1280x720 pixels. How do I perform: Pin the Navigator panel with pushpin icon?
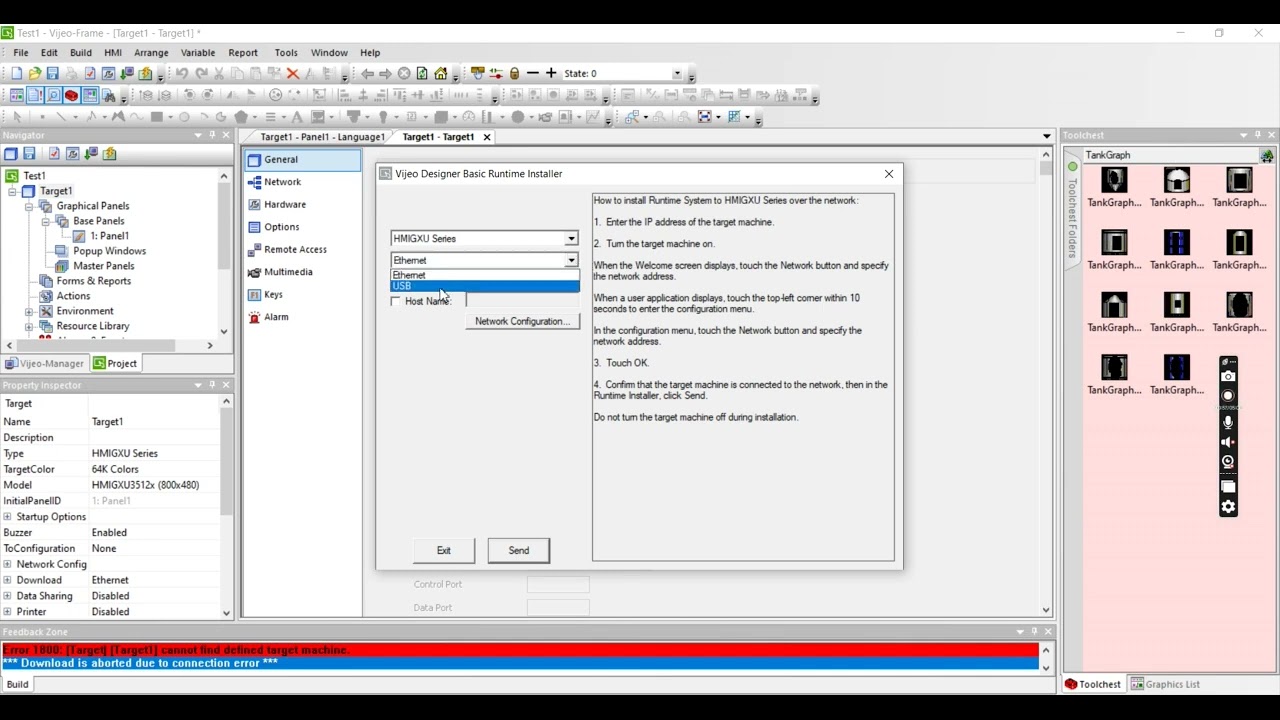click(x=212, y=135)
